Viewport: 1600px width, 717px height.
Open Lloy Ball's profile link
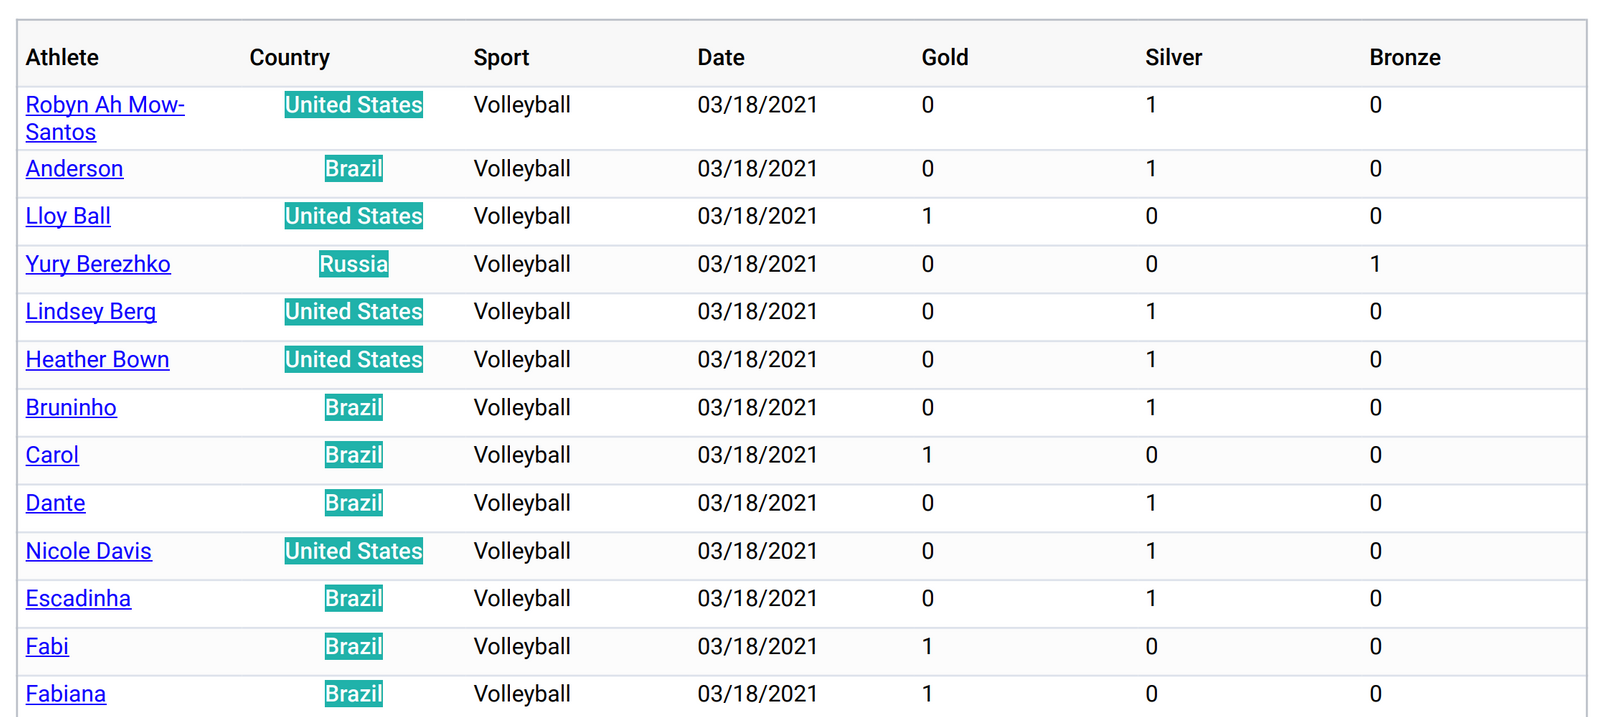[x=68, y=217]
